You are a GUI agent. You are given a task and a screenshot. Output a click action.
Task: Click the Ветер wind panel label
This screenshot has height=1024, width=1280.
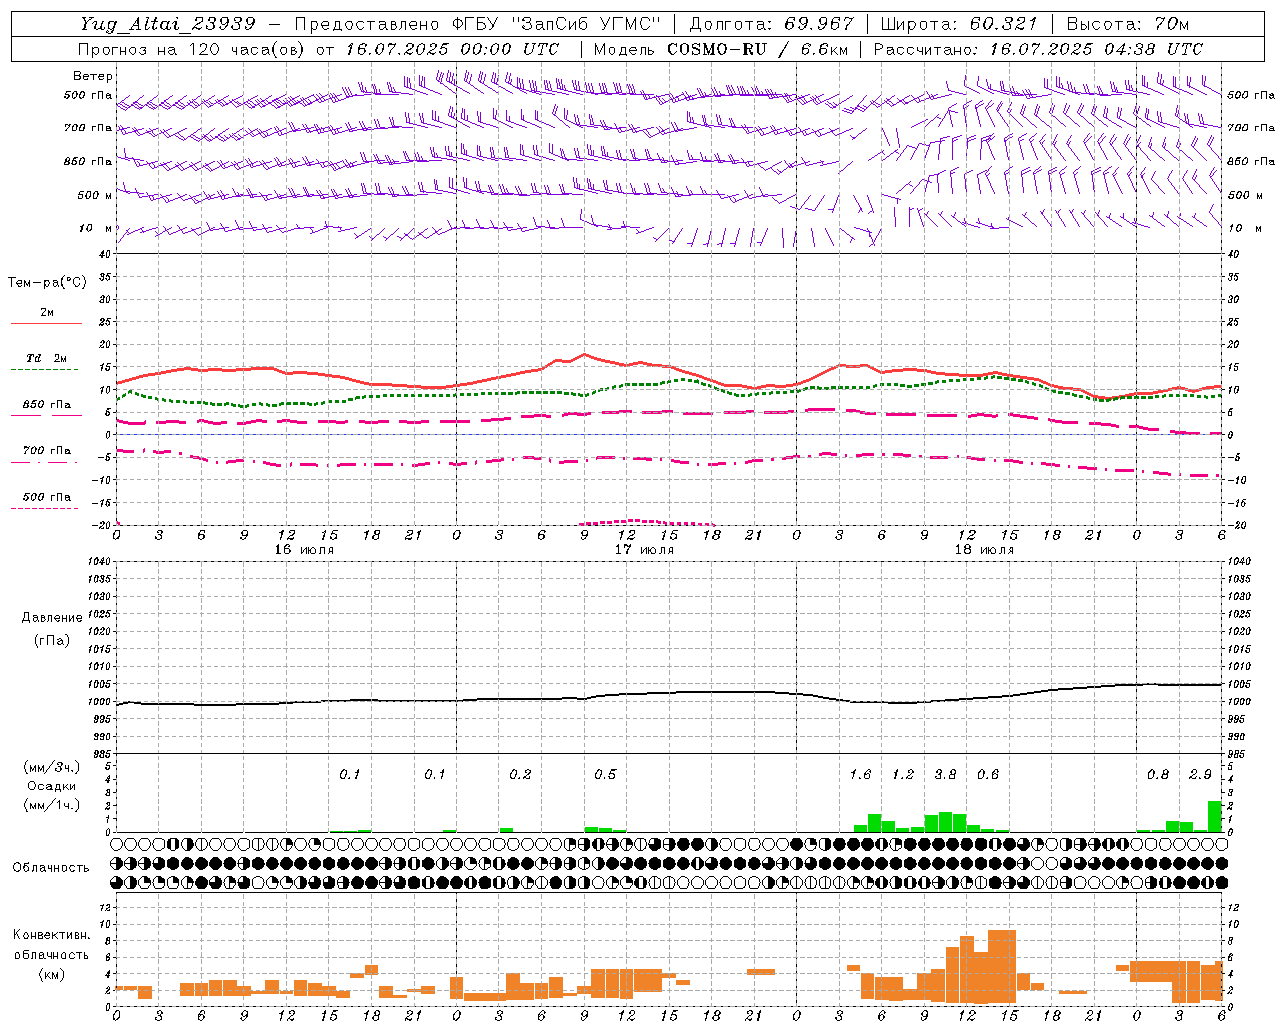pos(92,76)
